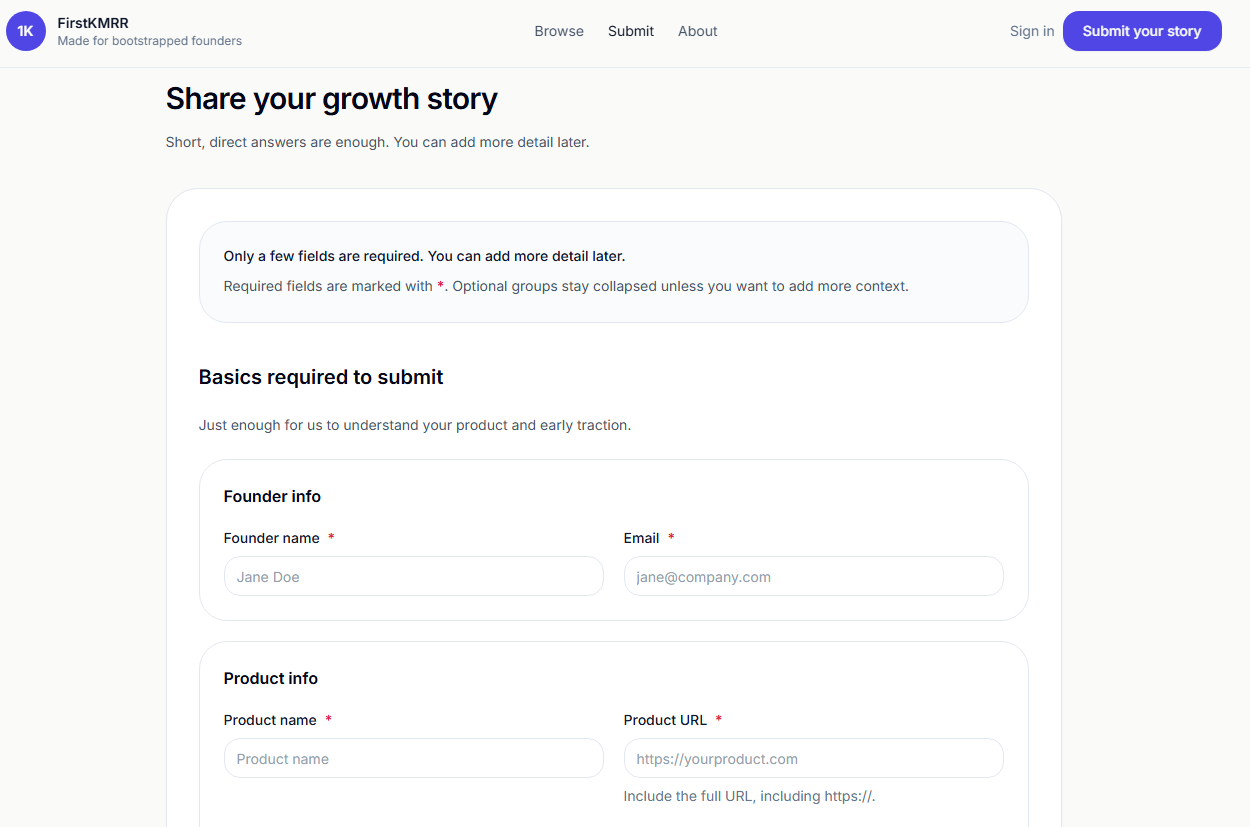Image resolution: width=1250 pixels, height=827 pixels.
Task: Open the About nav item
Action: point(698,31)
